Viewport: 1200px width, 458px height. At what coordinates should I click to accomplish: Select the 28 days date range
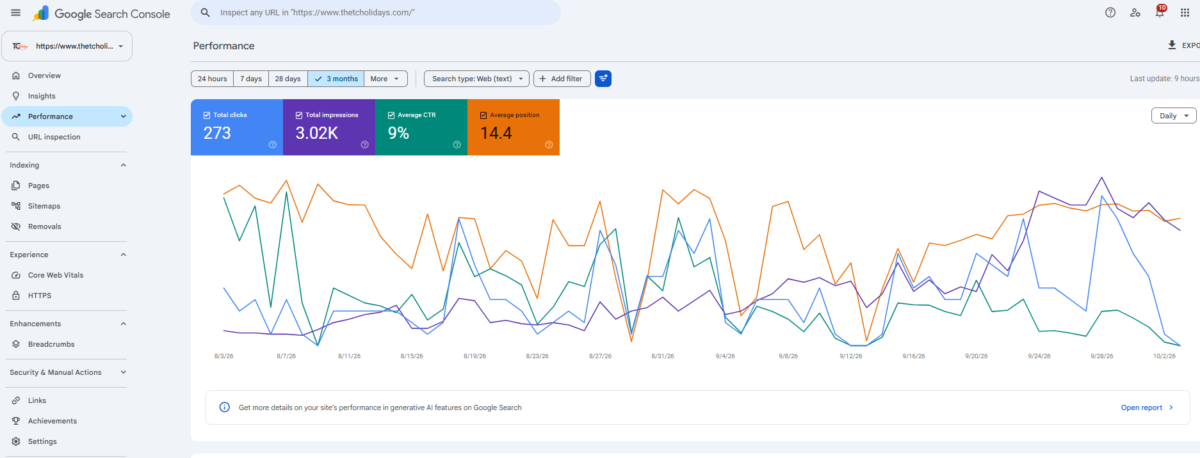(288, 79)
